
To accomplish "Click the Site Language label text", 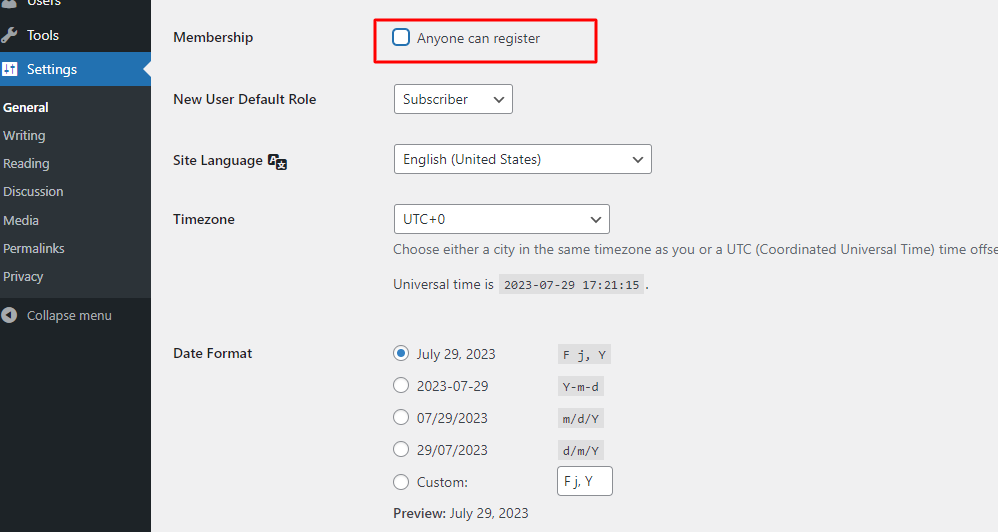I will pos(218,160).
